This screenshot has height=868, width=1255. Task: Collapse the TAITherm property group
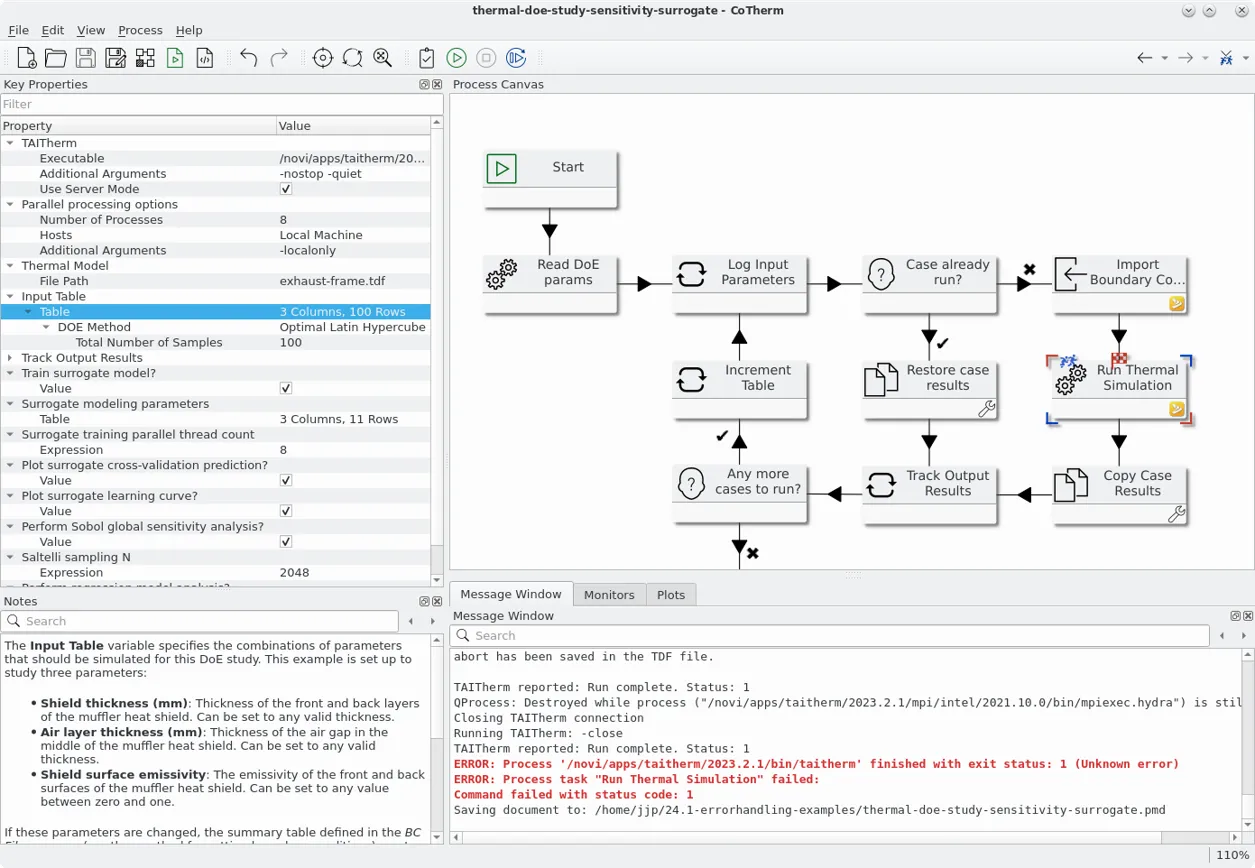tap(10, 143)
